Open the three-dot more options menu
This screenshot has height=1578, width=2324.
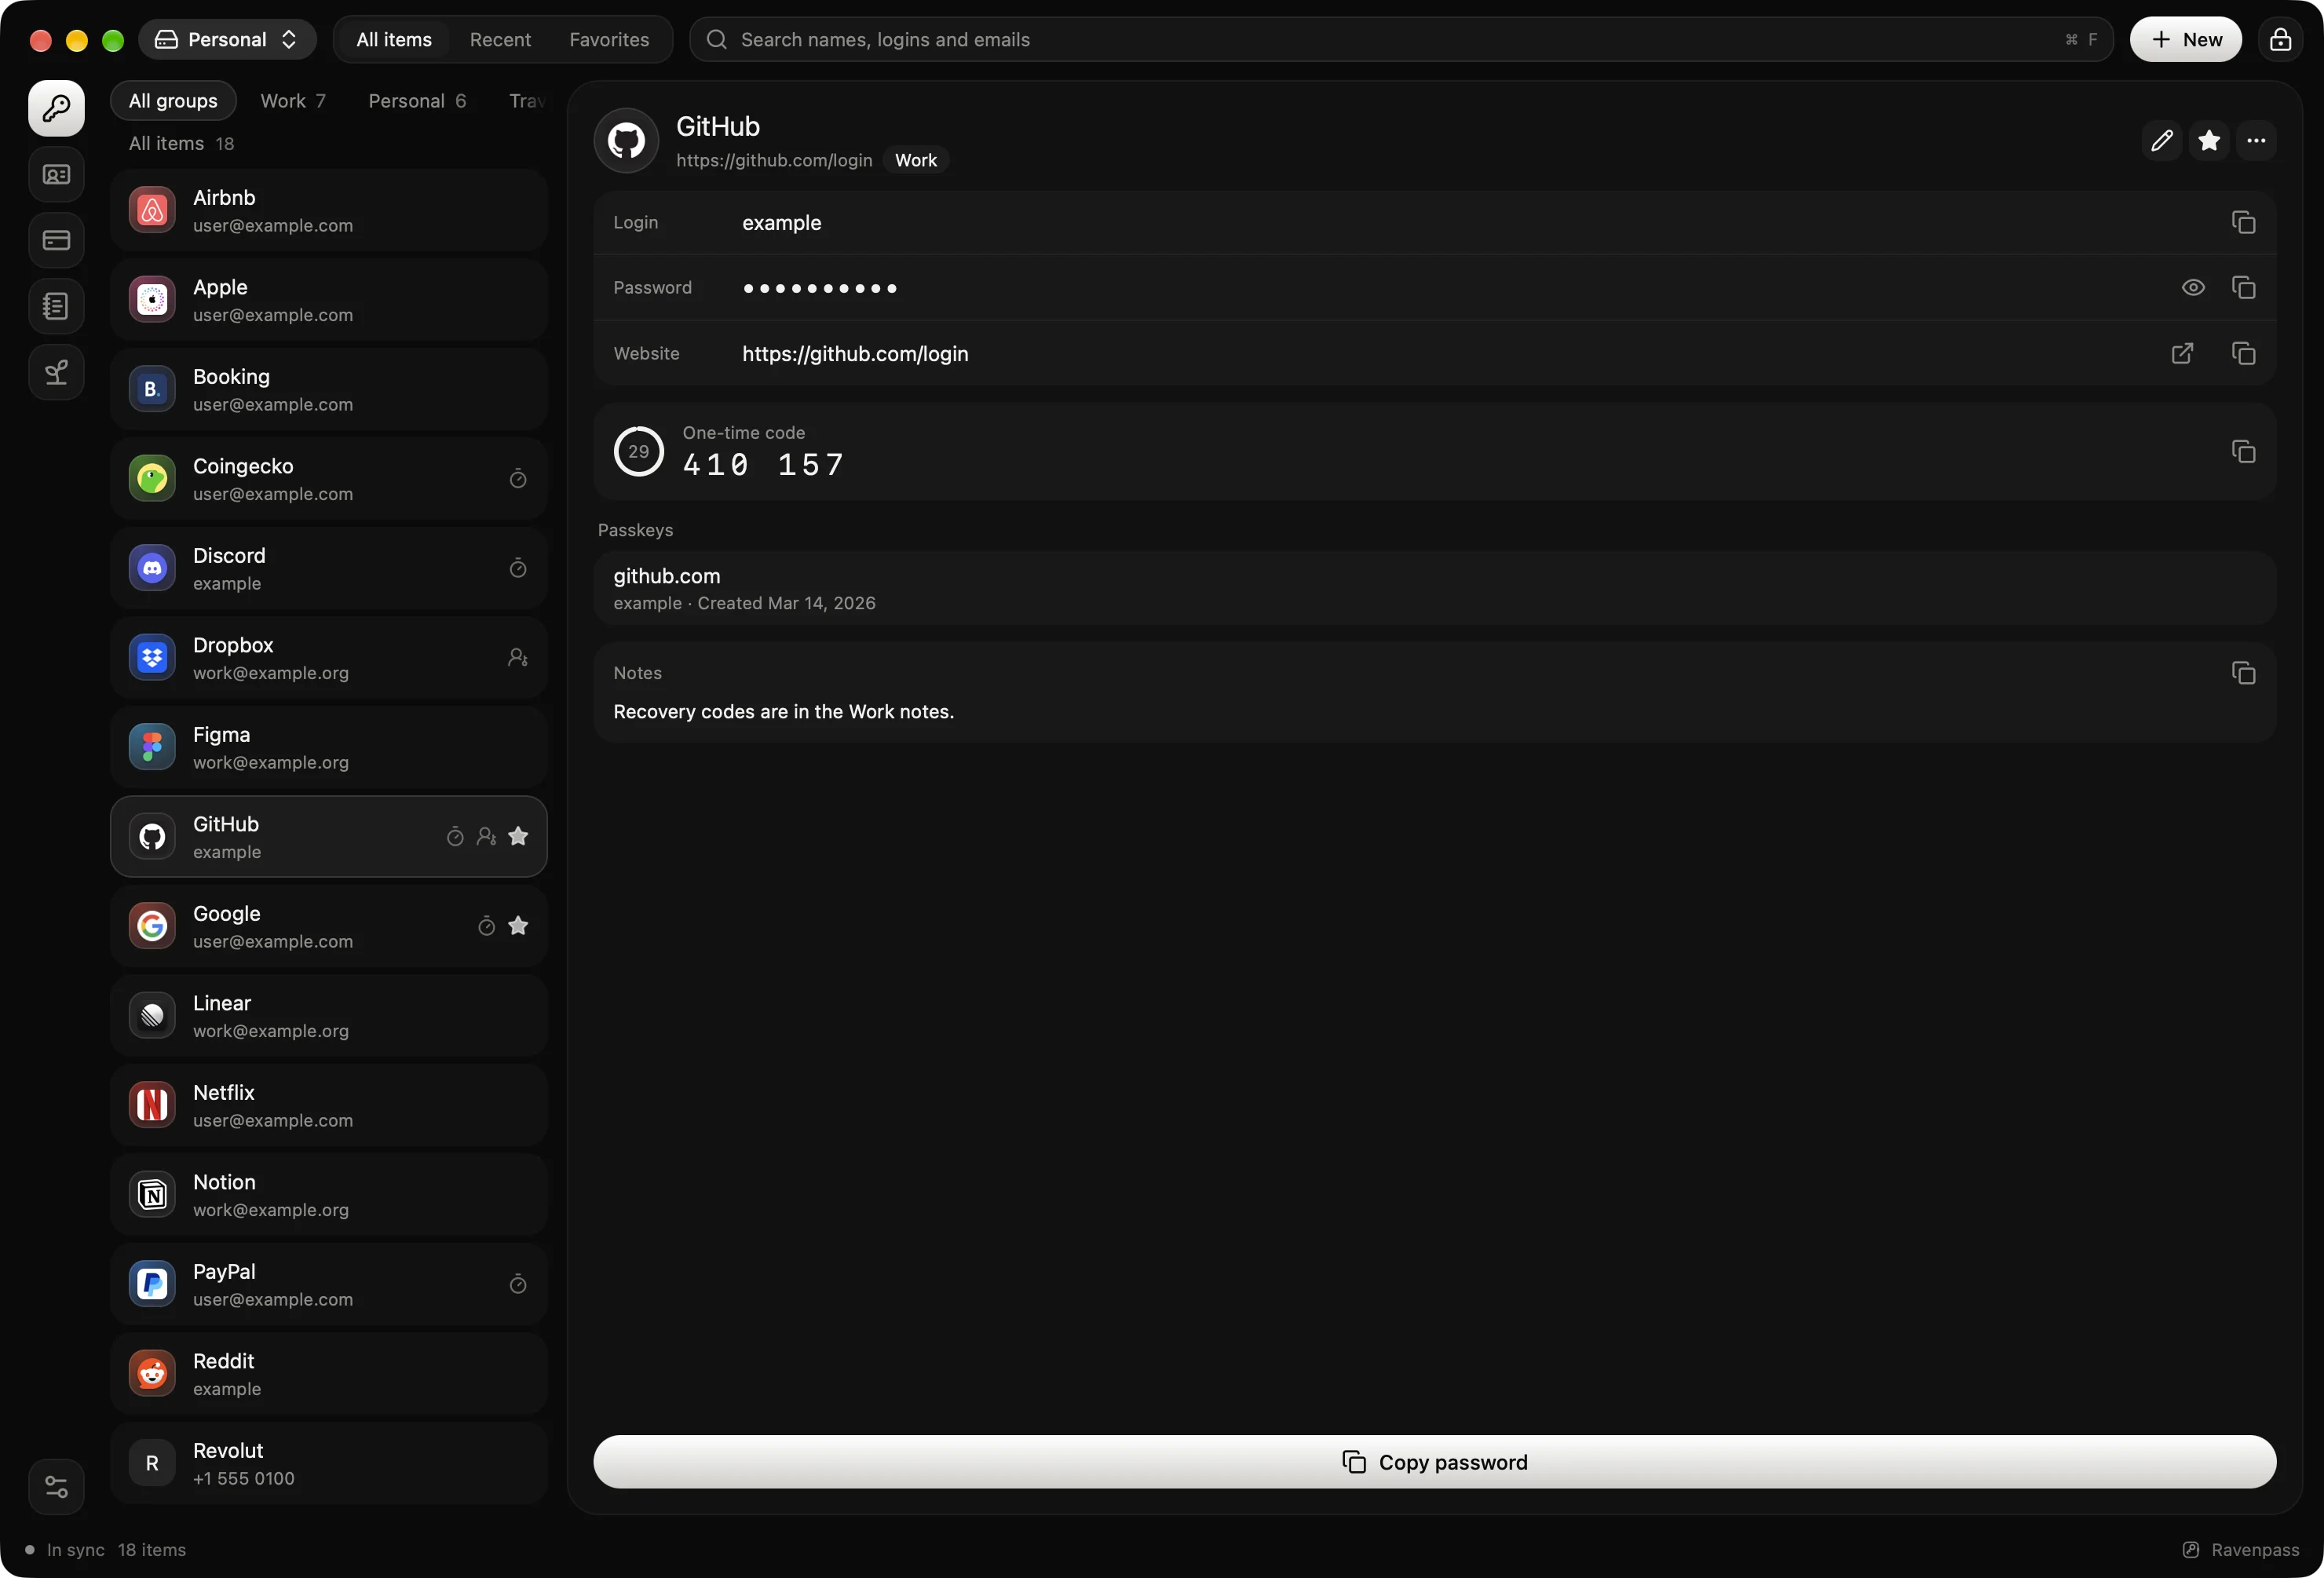(x=2256, y=141)
